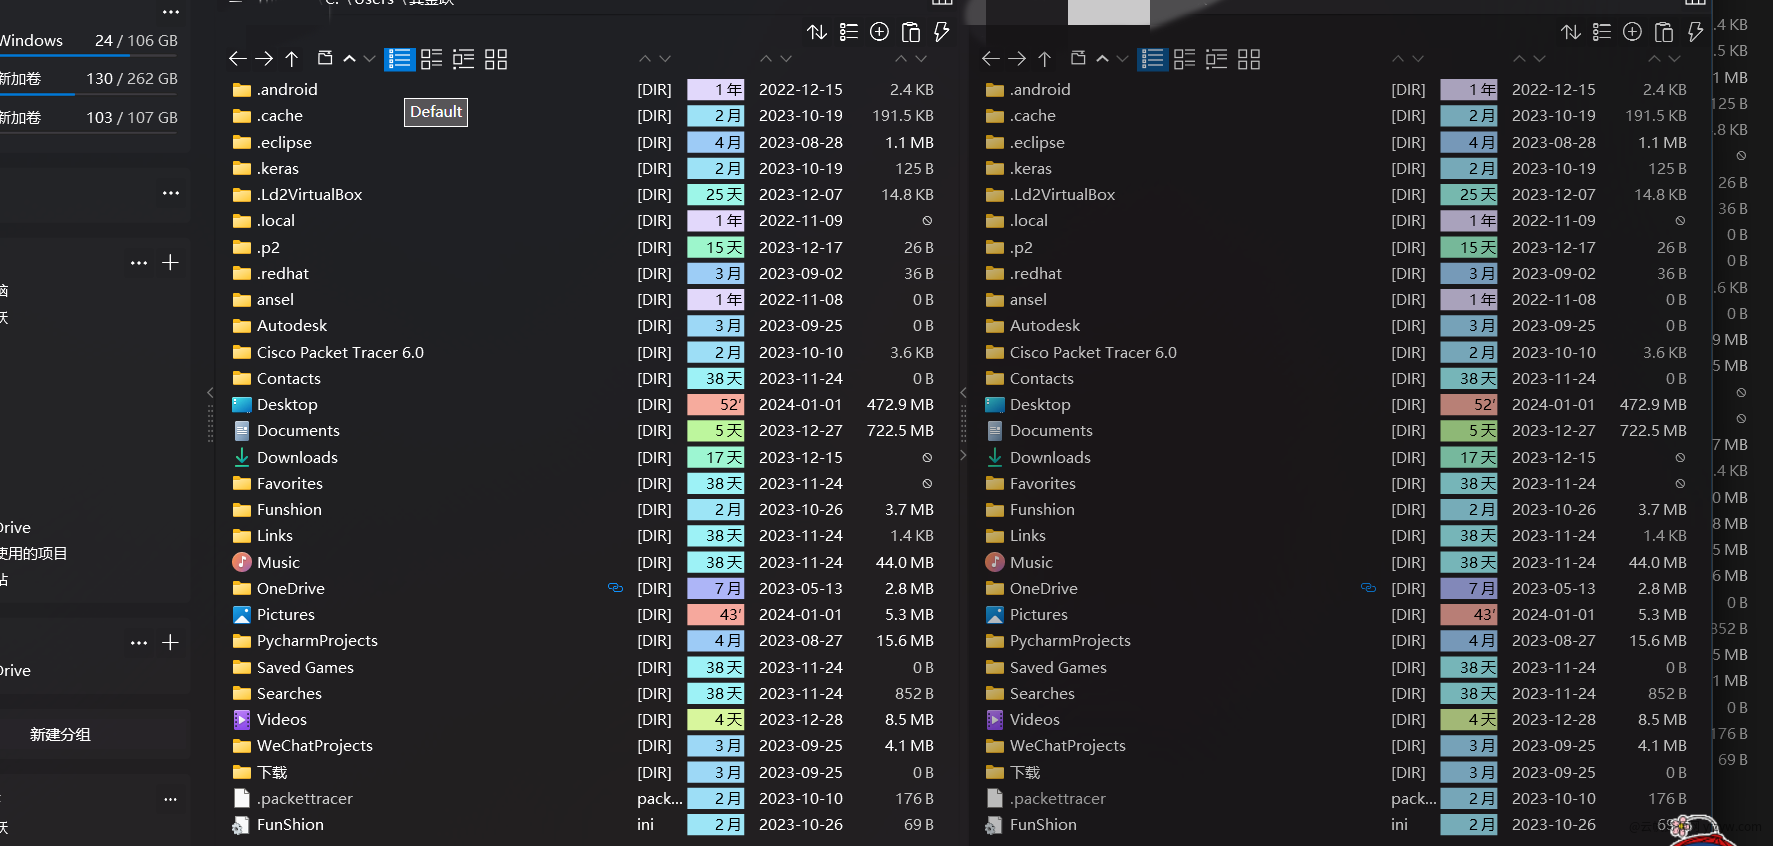
Task: Click the clipboard paste icon in right pane
Action: (1664, 32)
